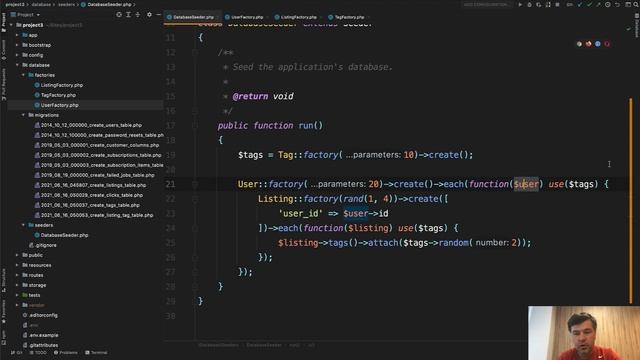Open the Safari browser preview icon in the editor

(x=598, y=44)
